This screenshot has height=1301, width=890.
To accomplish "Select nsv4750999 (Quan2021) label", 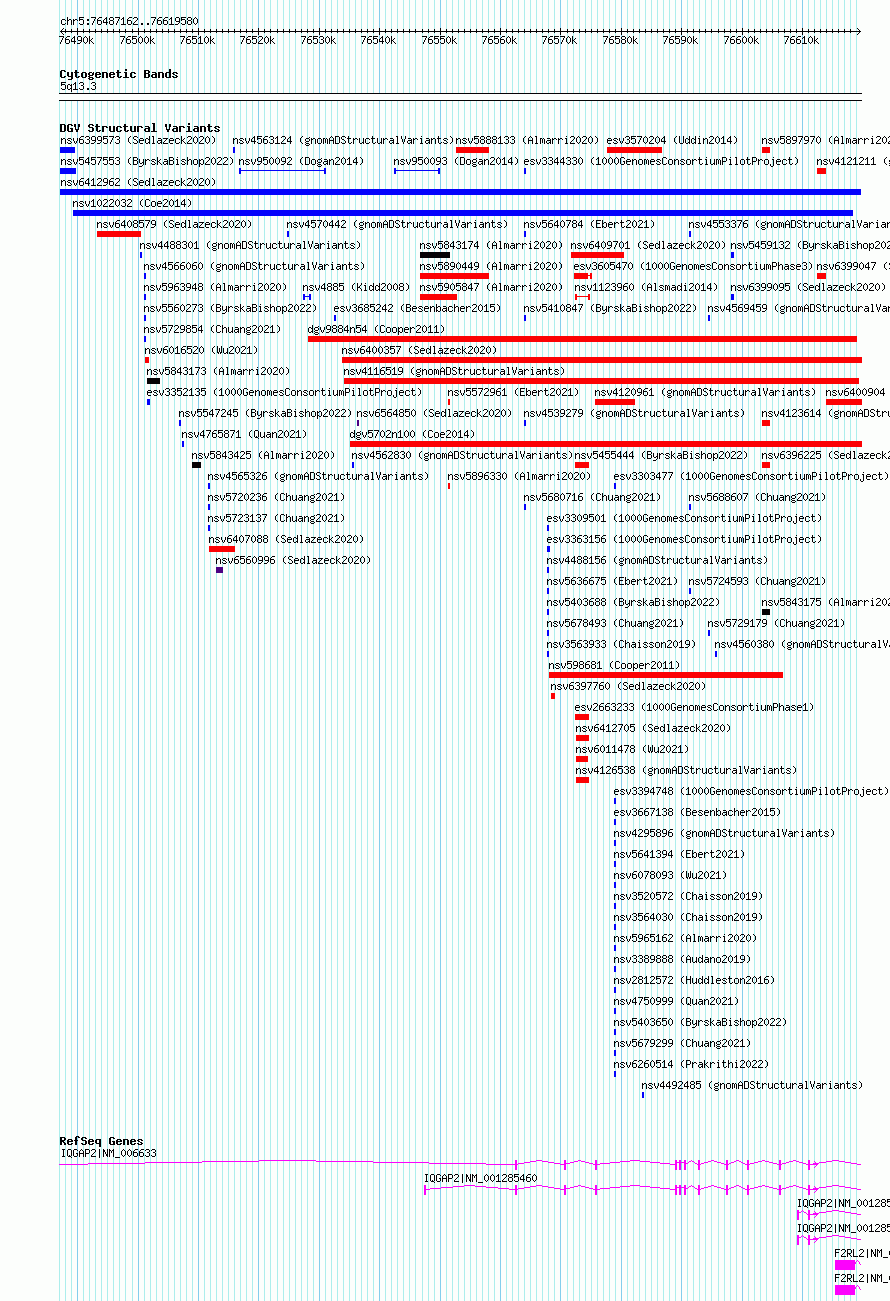I will [x=676, y=1002].
